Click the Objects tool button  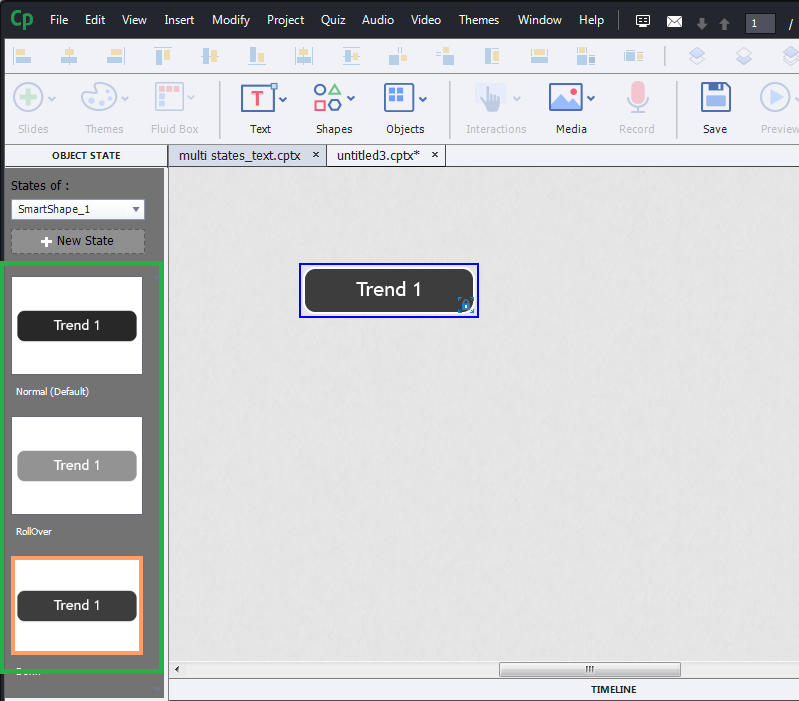tap(398, 97)
